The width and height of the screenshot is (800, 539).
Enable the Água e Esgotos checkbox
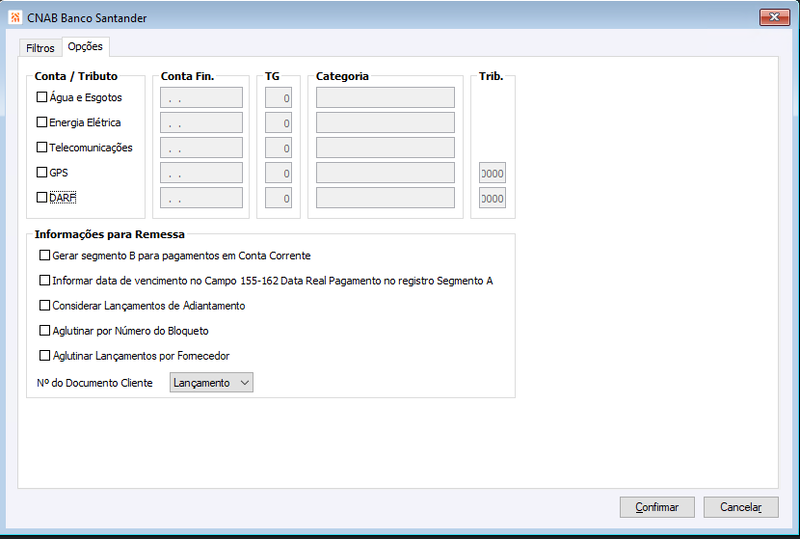42,97
